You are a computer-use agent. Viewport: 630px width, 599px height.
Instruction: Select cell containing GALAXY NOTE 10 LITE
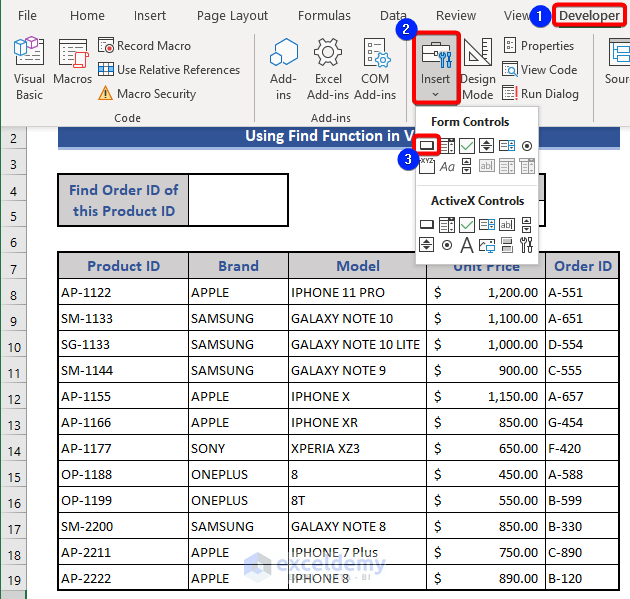tap(358, 344)
